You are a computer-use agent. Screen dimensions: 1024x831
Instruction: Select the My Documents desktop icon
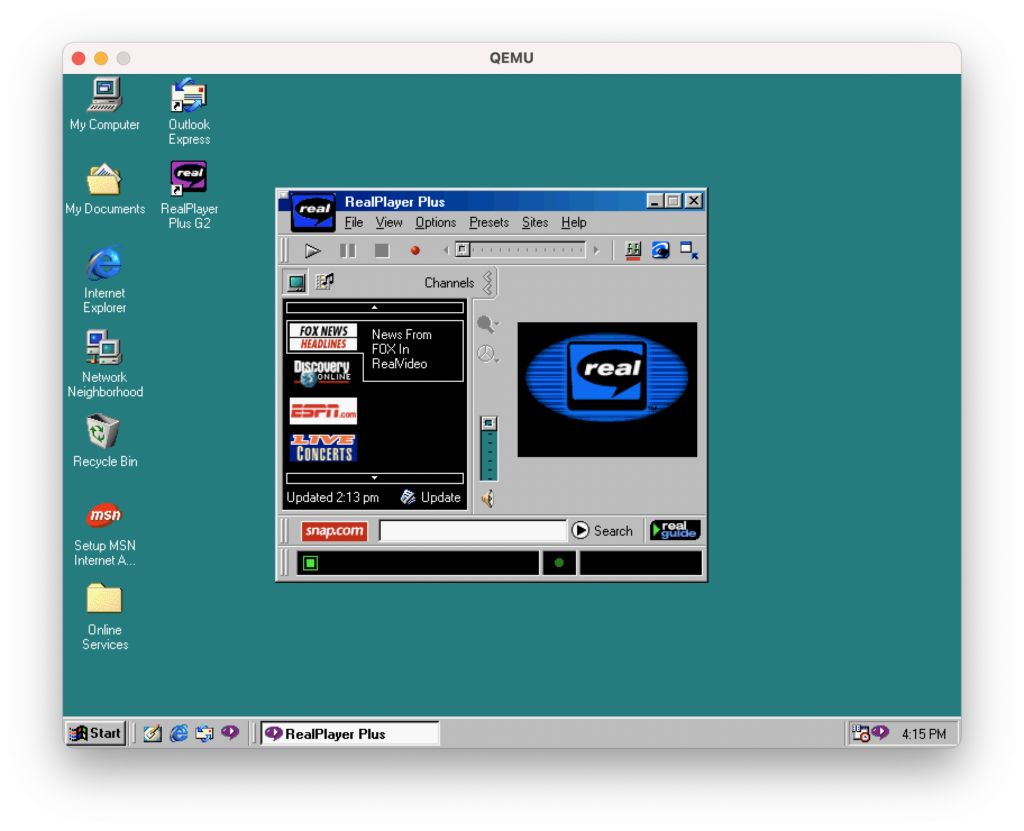105,189
